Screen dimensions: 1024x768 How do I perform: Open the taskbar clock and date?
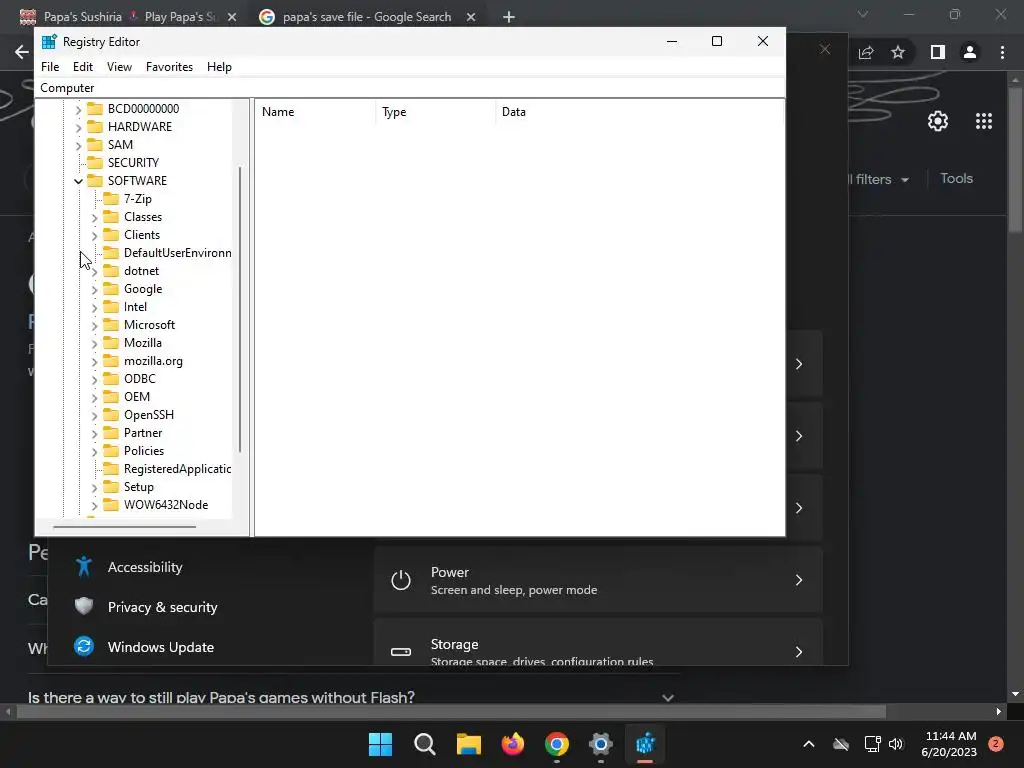tap(950, 744)
